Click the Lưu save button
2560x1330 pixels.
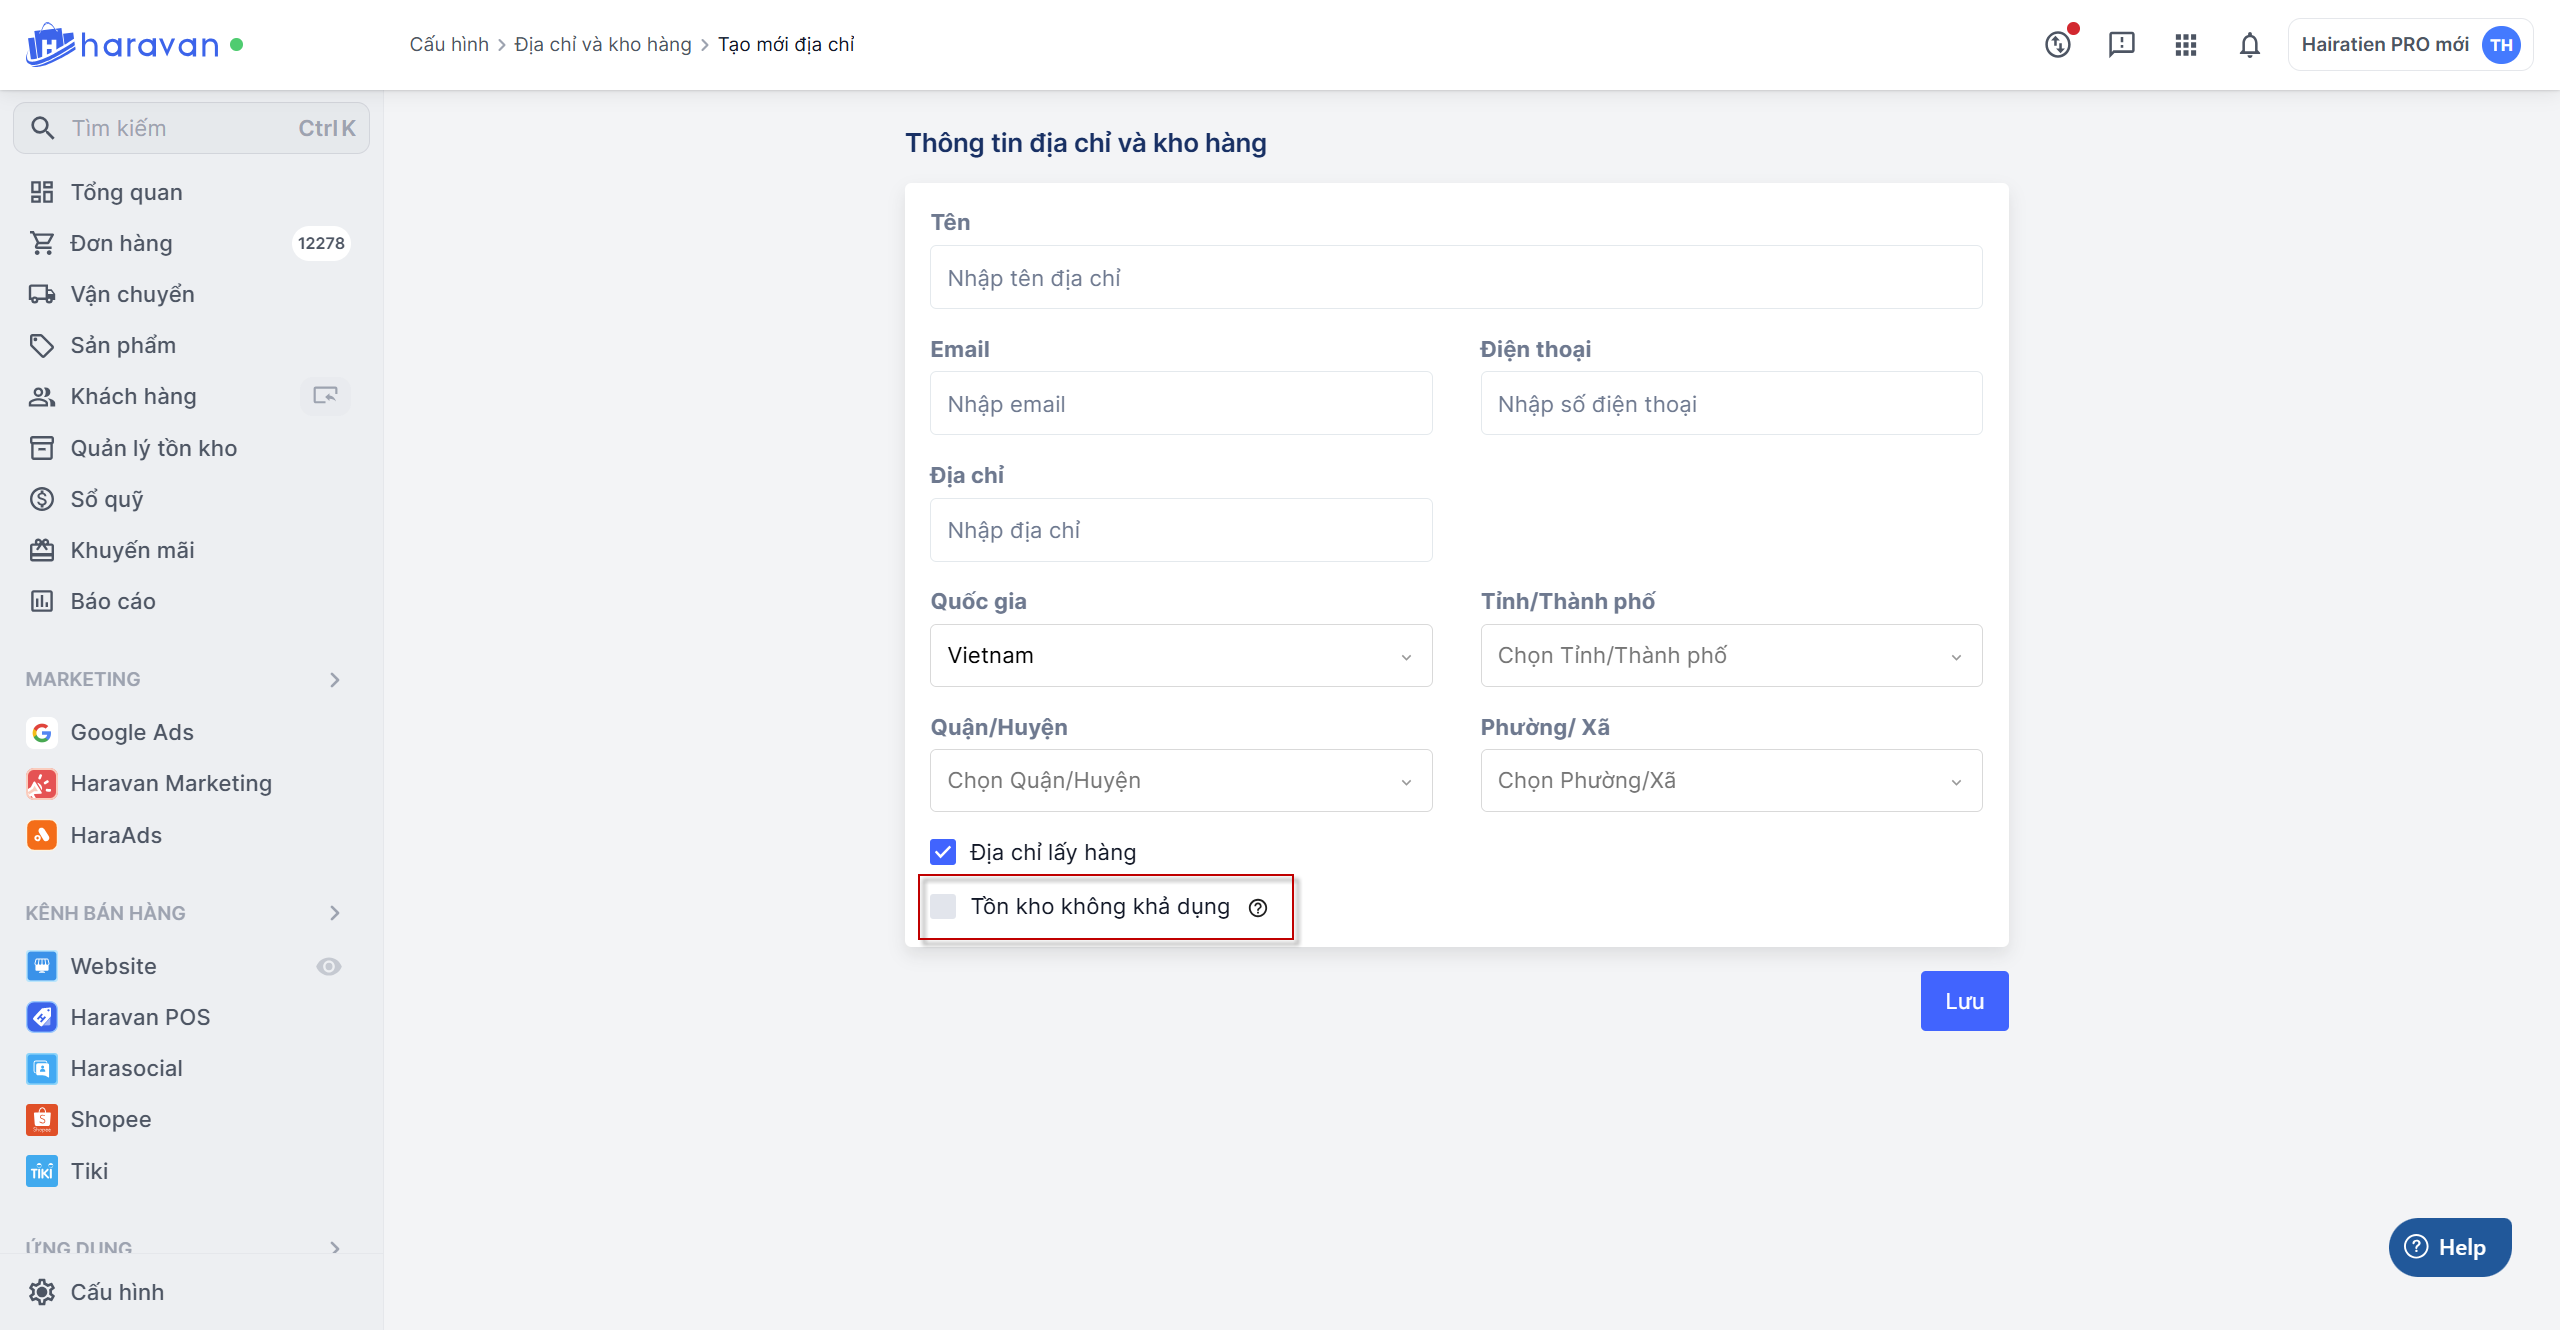coord(1963,1001)
